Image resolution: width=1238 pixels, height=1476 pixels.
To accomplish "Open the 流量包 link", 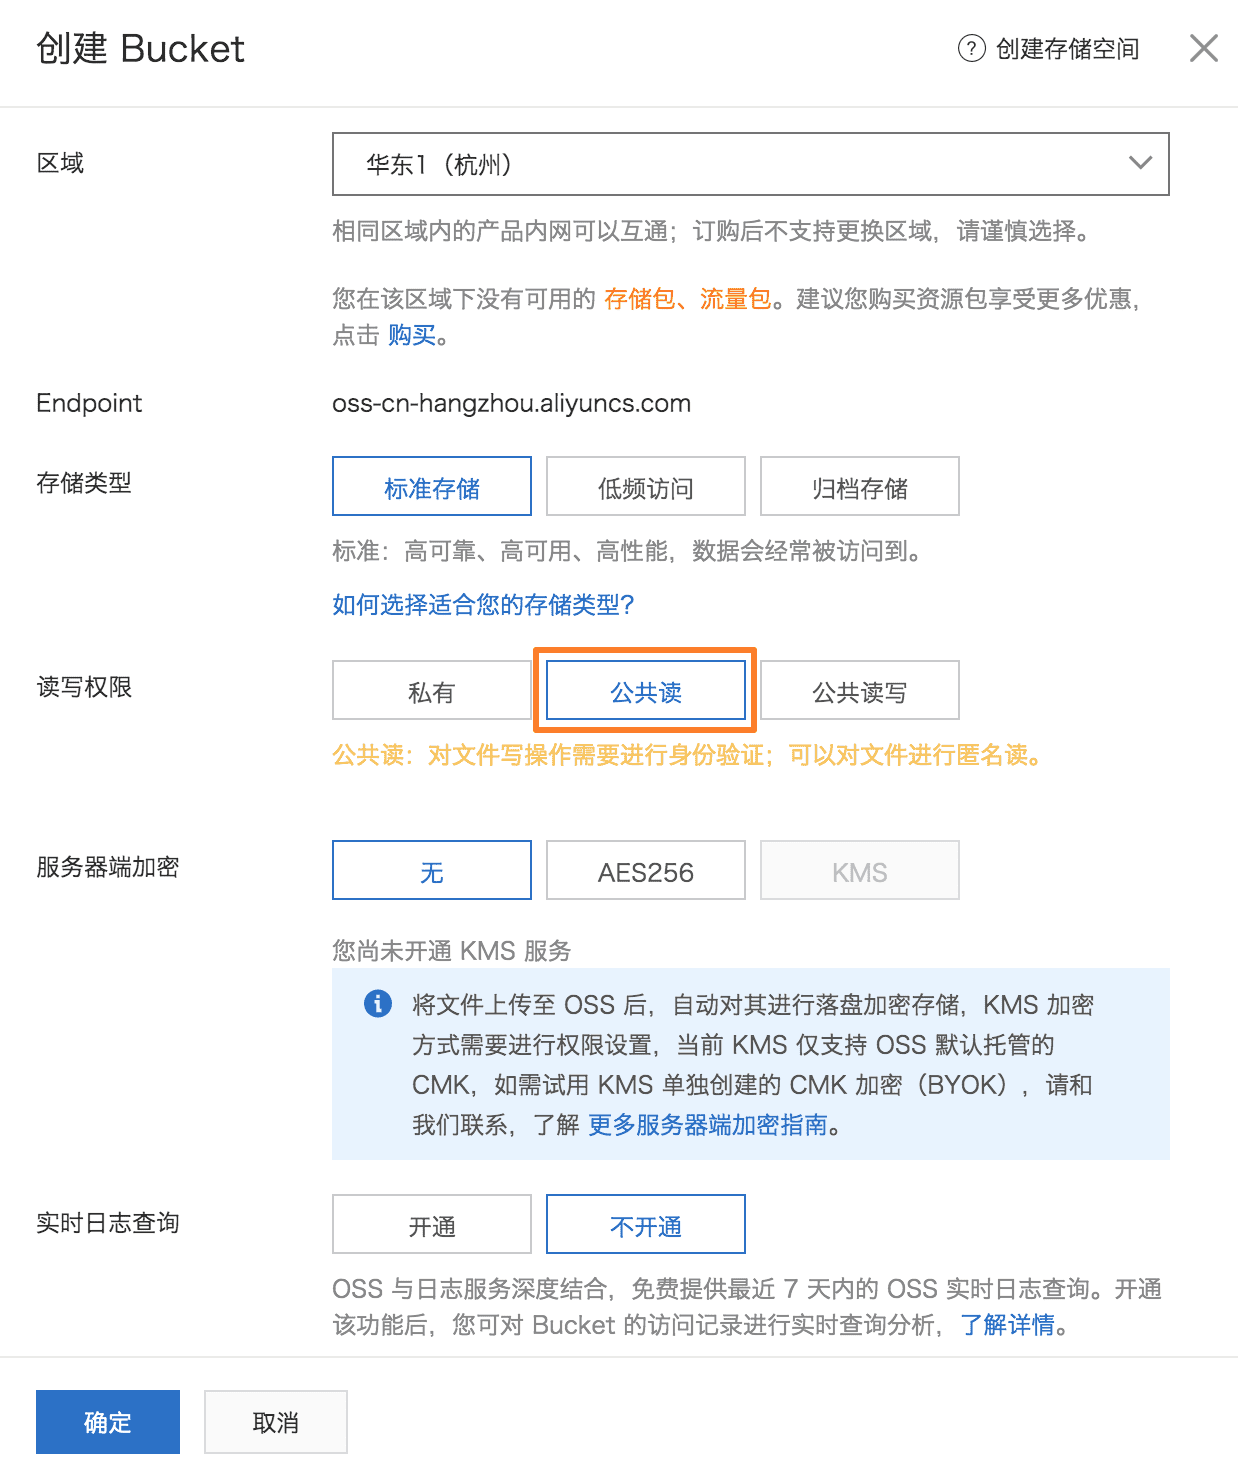I will click(736, 299).
